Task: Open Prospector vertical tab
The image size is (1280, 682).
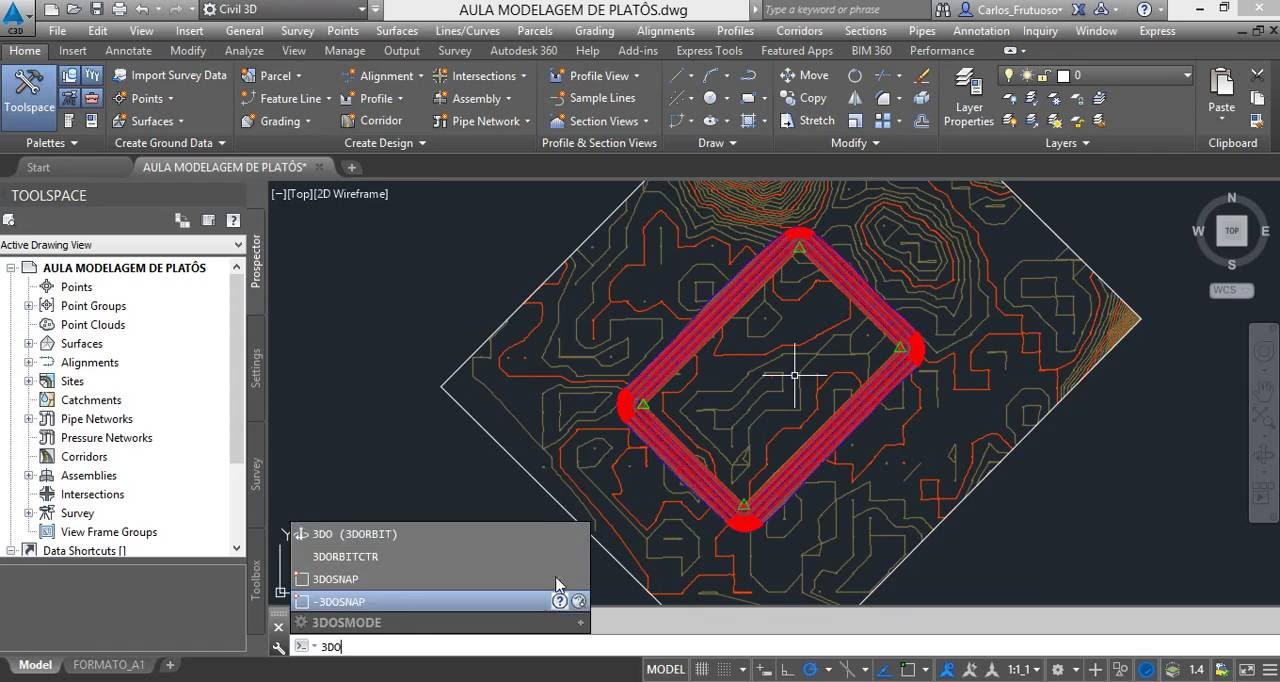Action: coord(256,262)
